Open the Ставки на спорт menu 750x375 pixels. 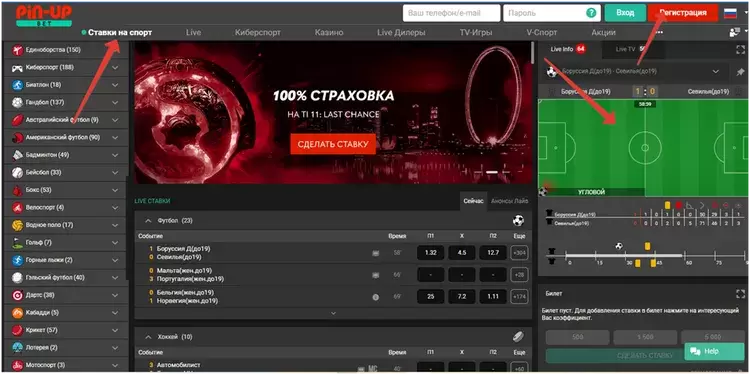[x=120, y=33]
